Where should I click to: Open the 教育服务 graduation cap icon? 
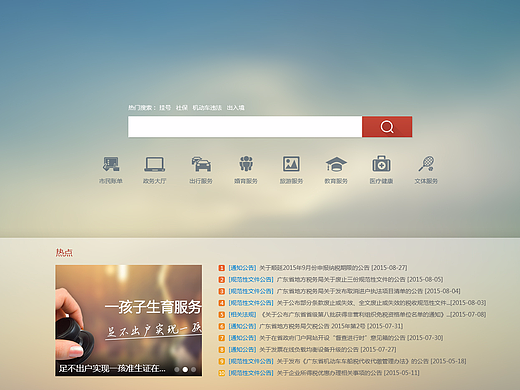(x=336, y=164)
